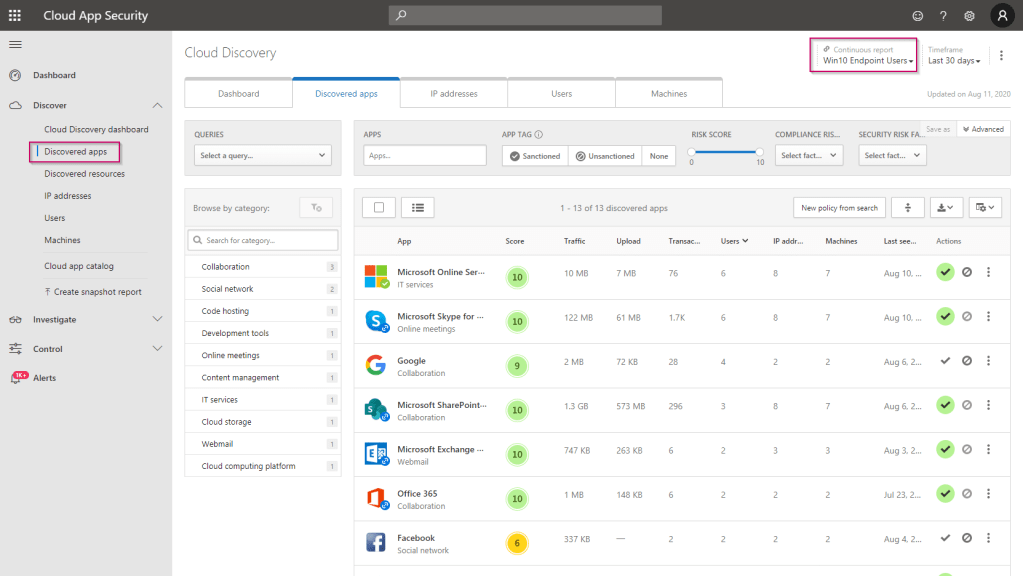Expand the Timeframe Last 30 days dropdown
Image resolution: width=1023 pixels, height=576 pixels.
tap(954, 61)
